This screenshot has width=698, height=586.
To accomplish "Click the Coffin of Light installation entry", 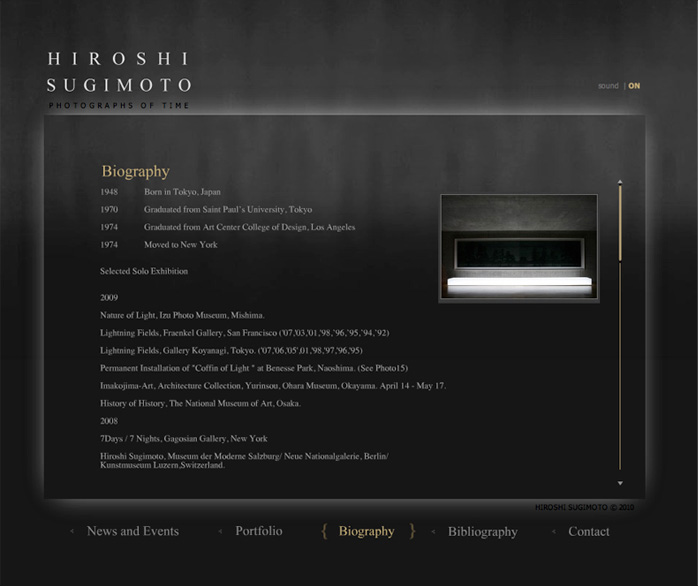I will (x=253, y=368).
